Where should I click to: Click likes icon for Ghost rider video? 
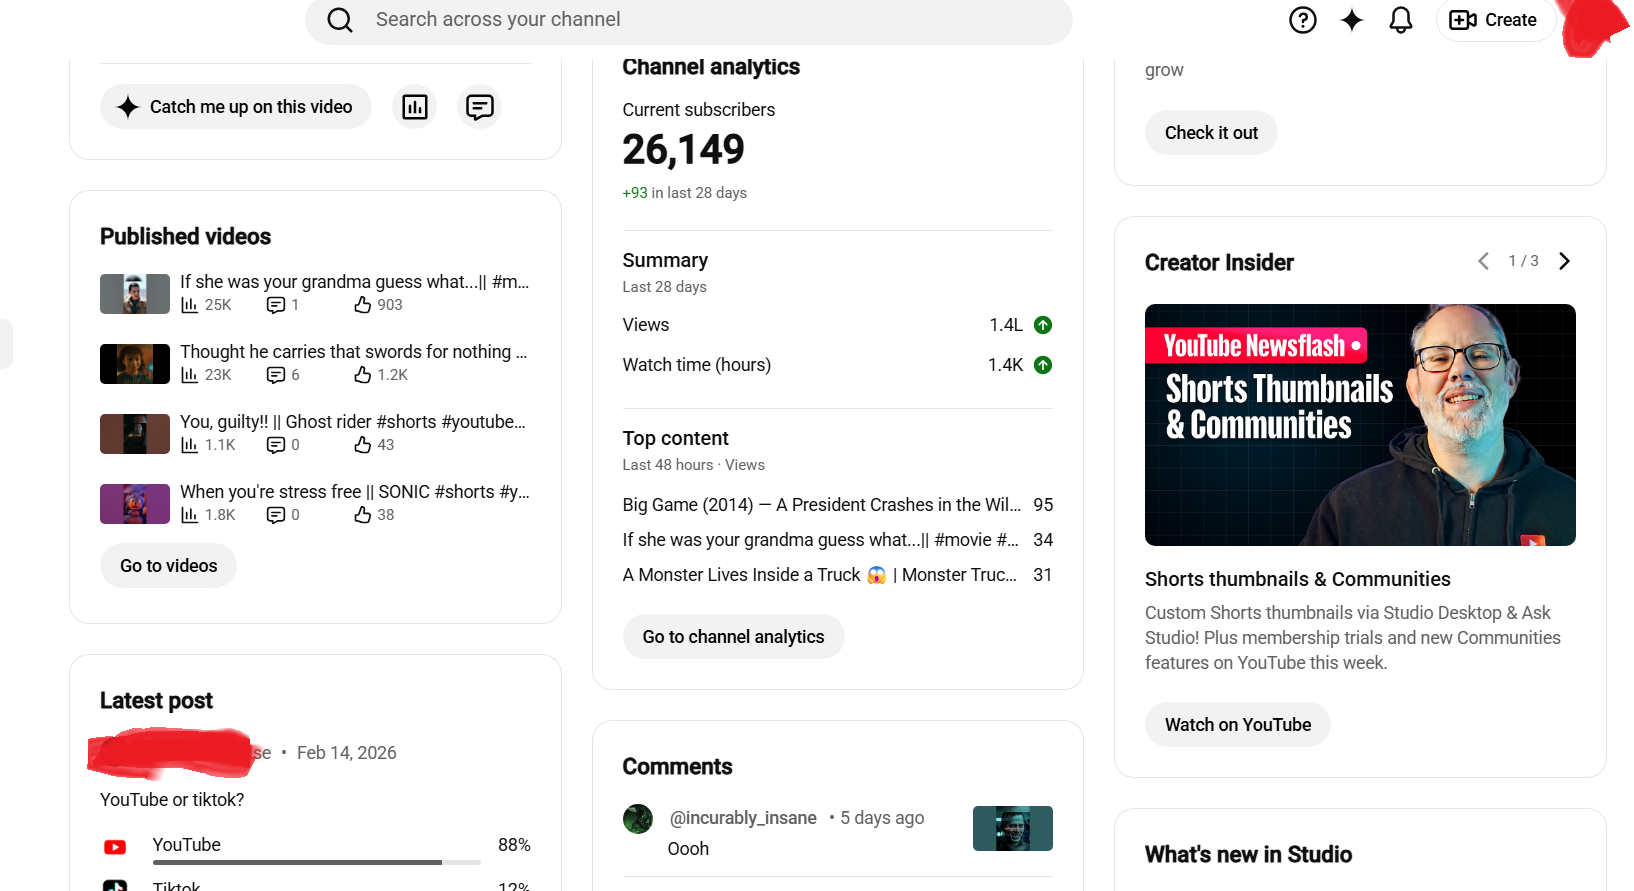pos(363,445)
